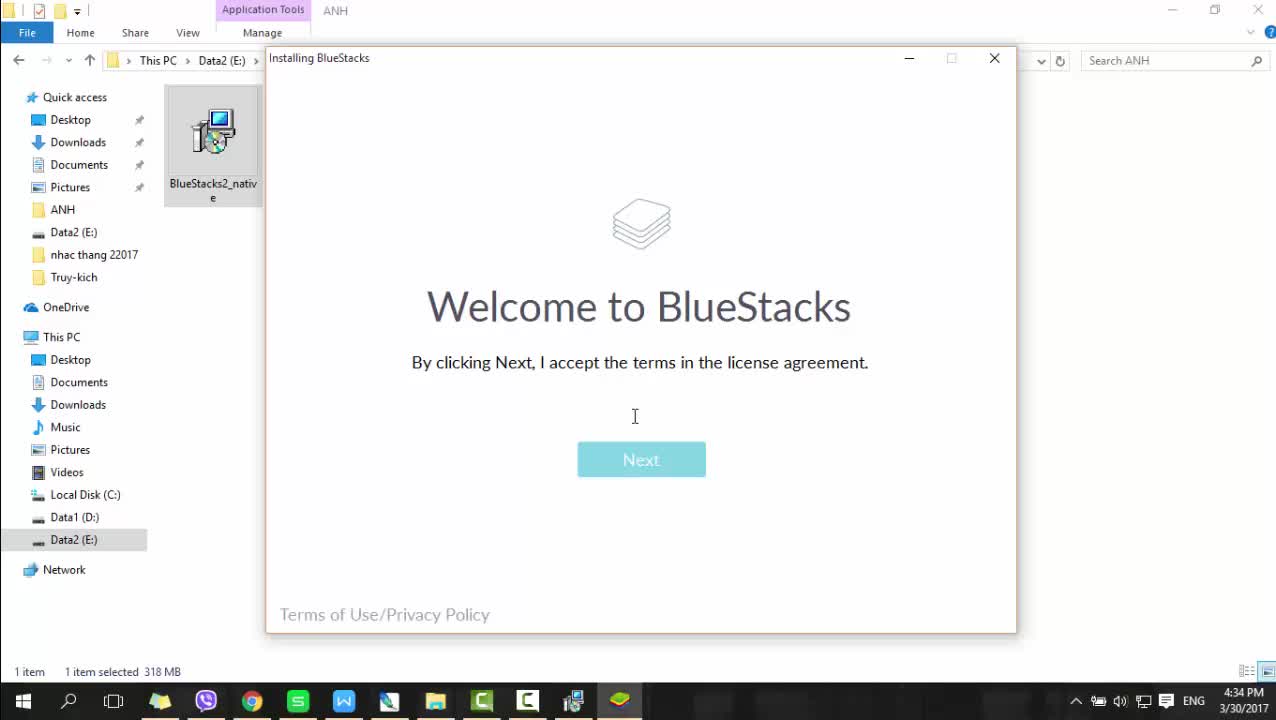The height and width of the screenshot is (720, 1276).
Task: Open the ANH folder in Quick access
Action: [62, 210]
